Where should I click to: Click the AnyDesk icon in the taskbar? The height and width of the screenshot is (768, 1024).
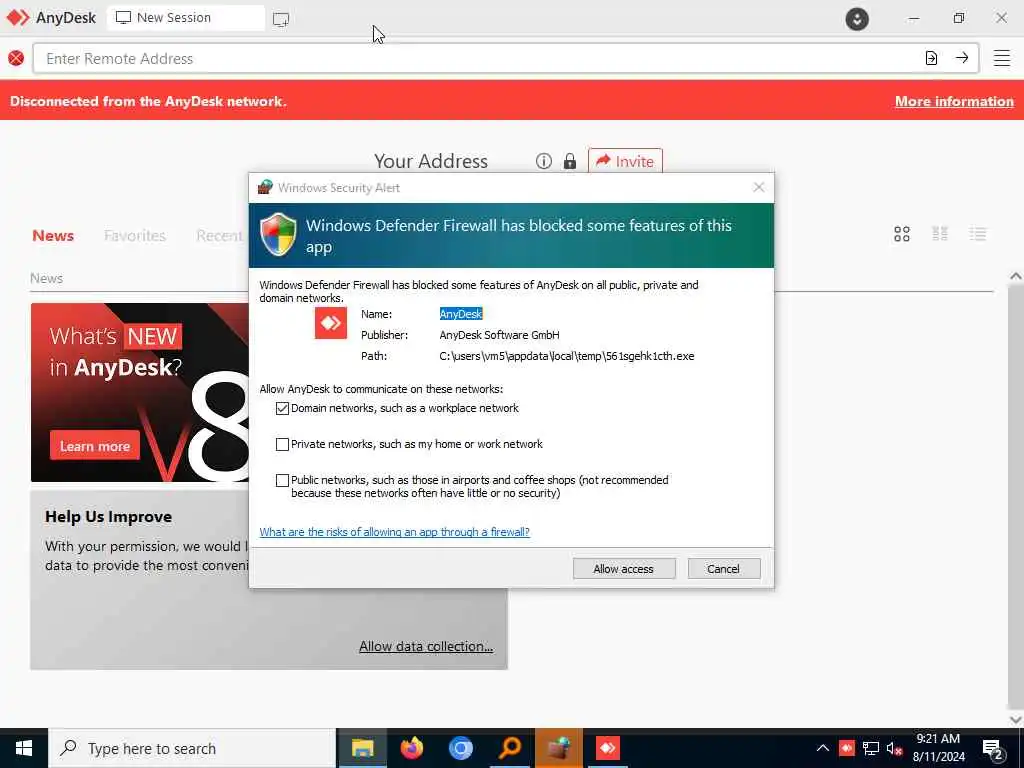[x=607, y=748]
